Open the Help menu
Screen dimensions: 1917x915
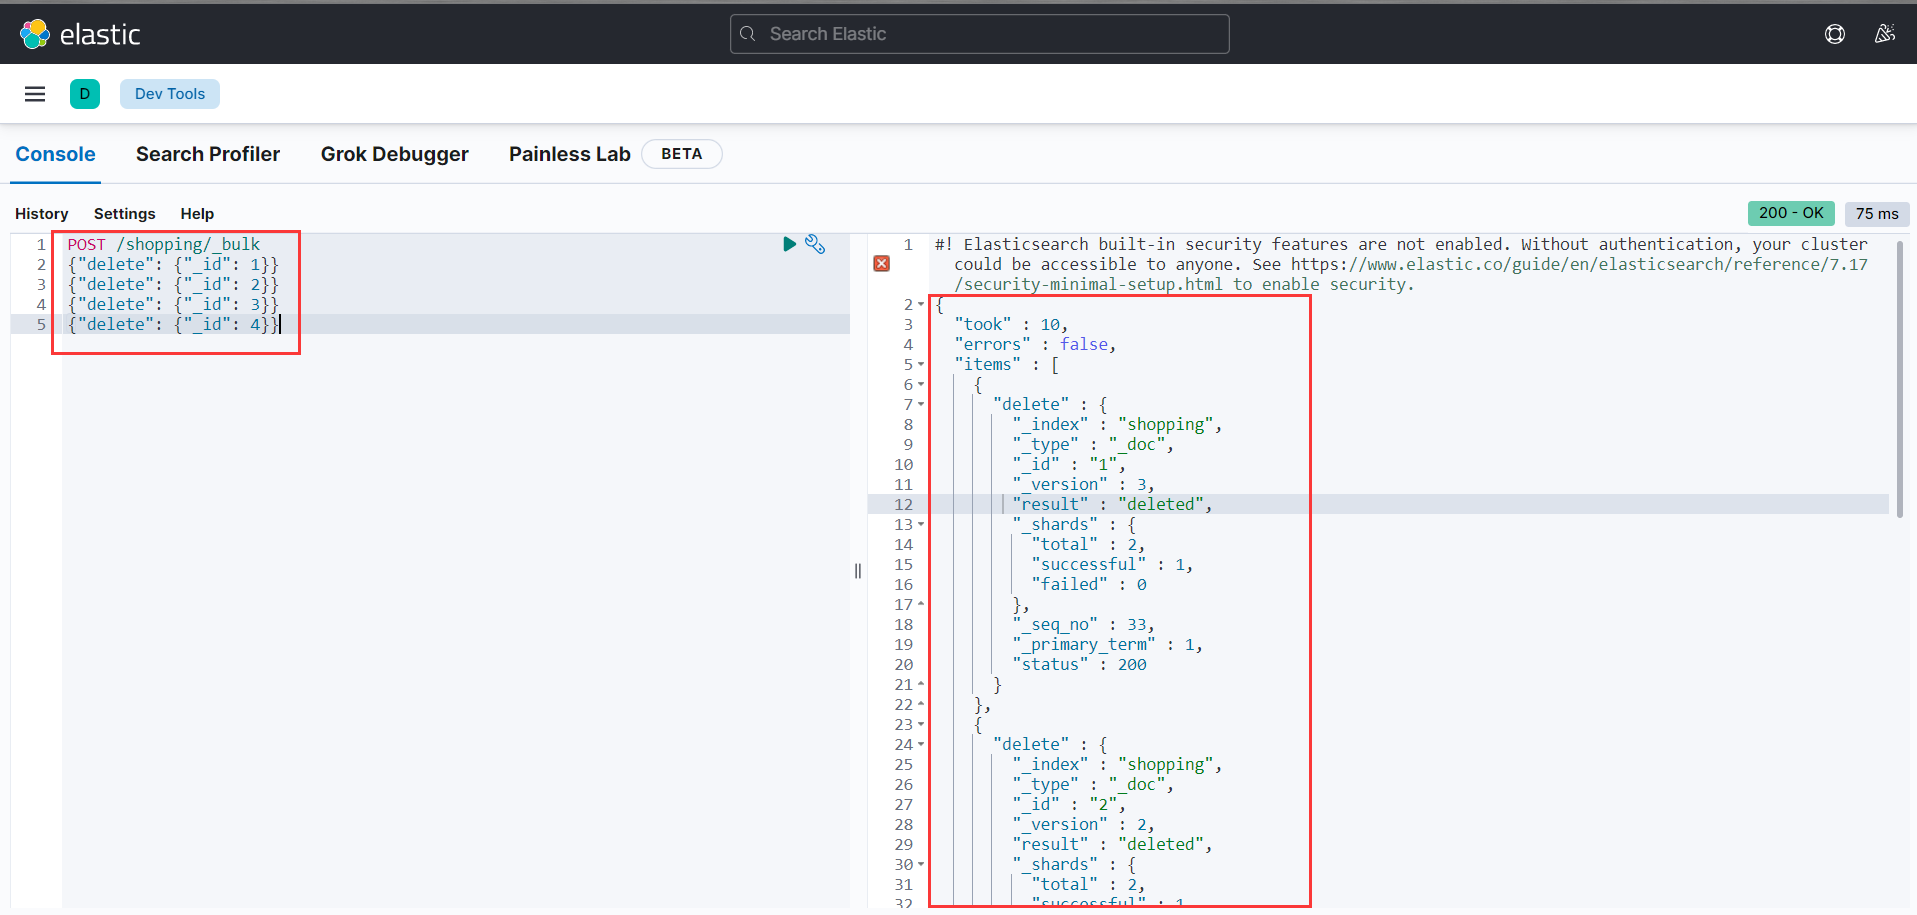click(197, 214)
